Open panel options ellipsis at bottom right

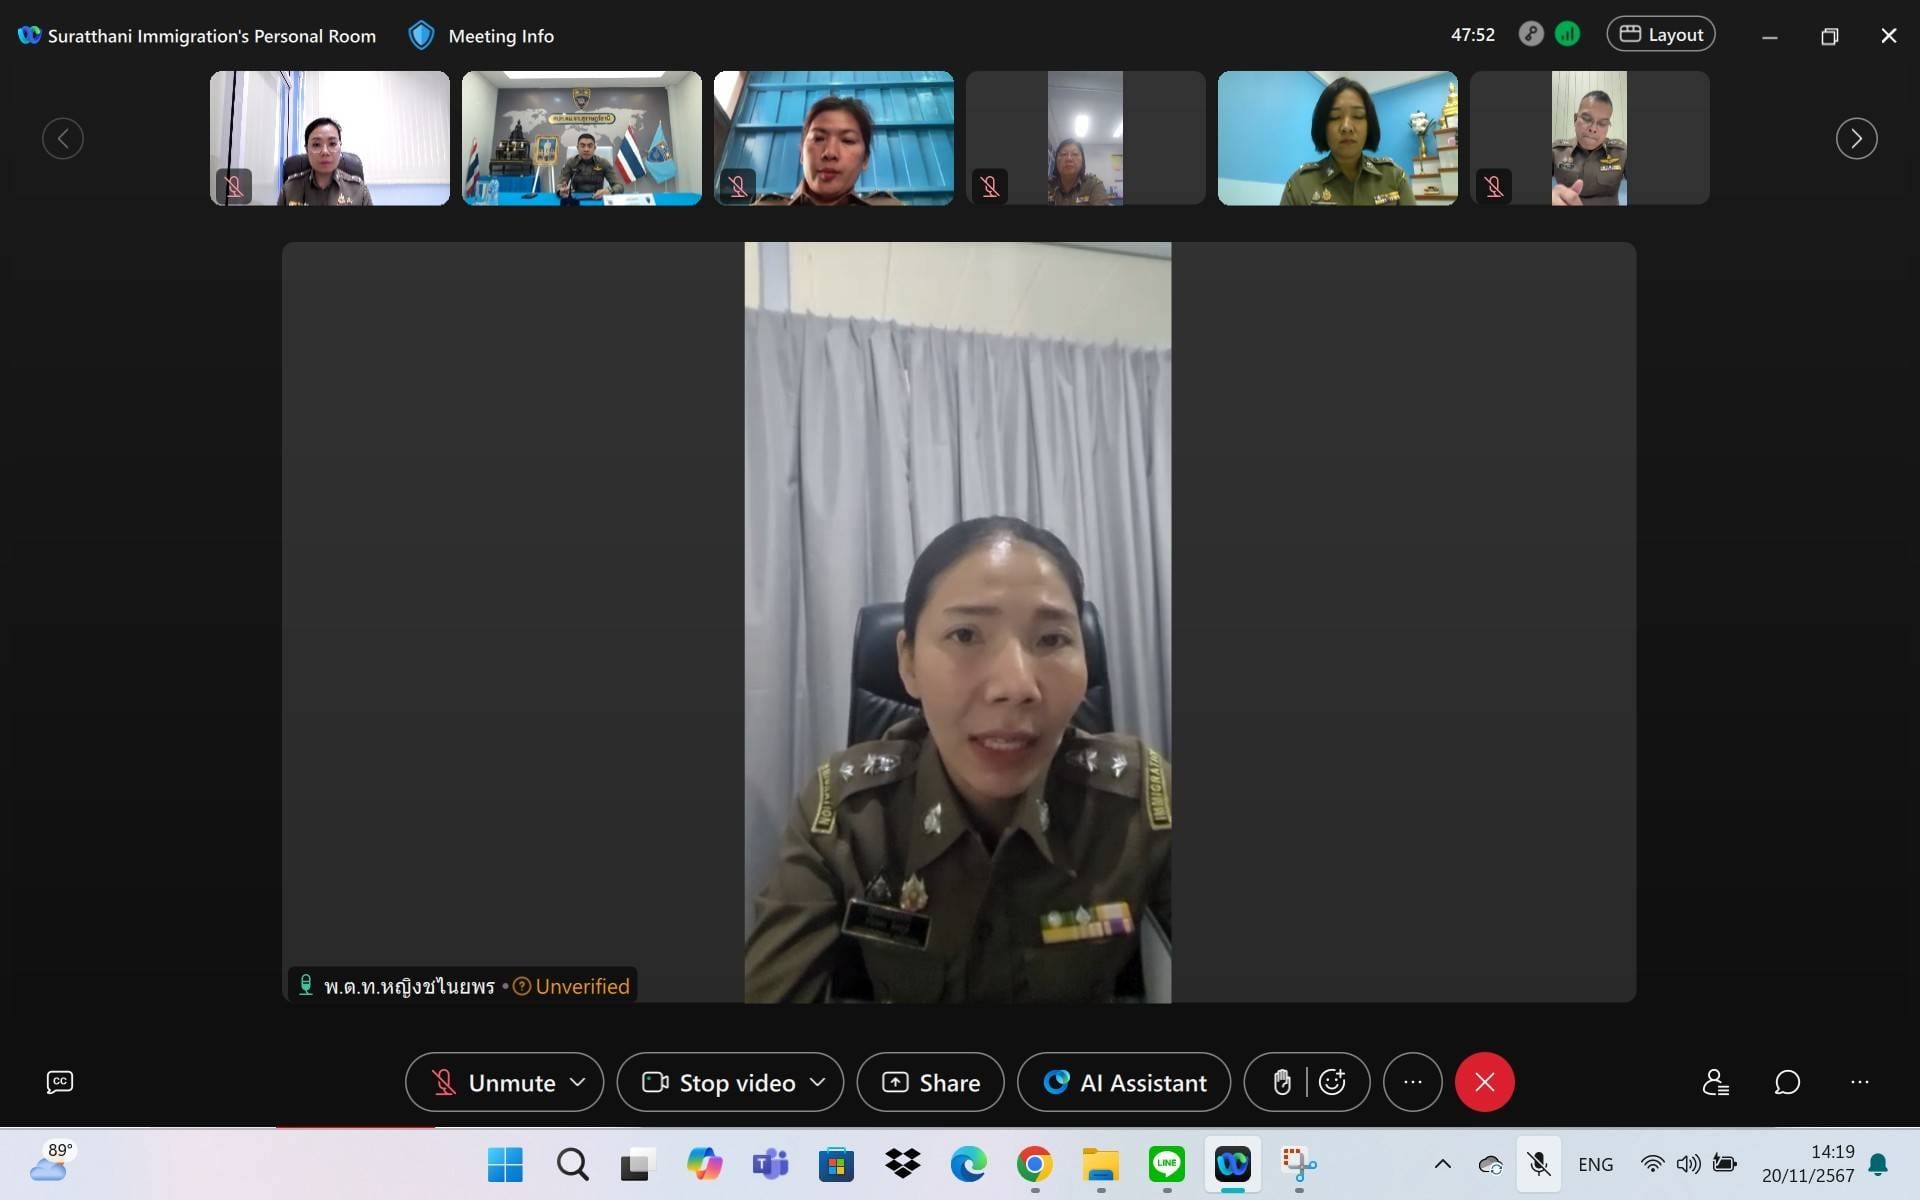tap(1859, 1082)
